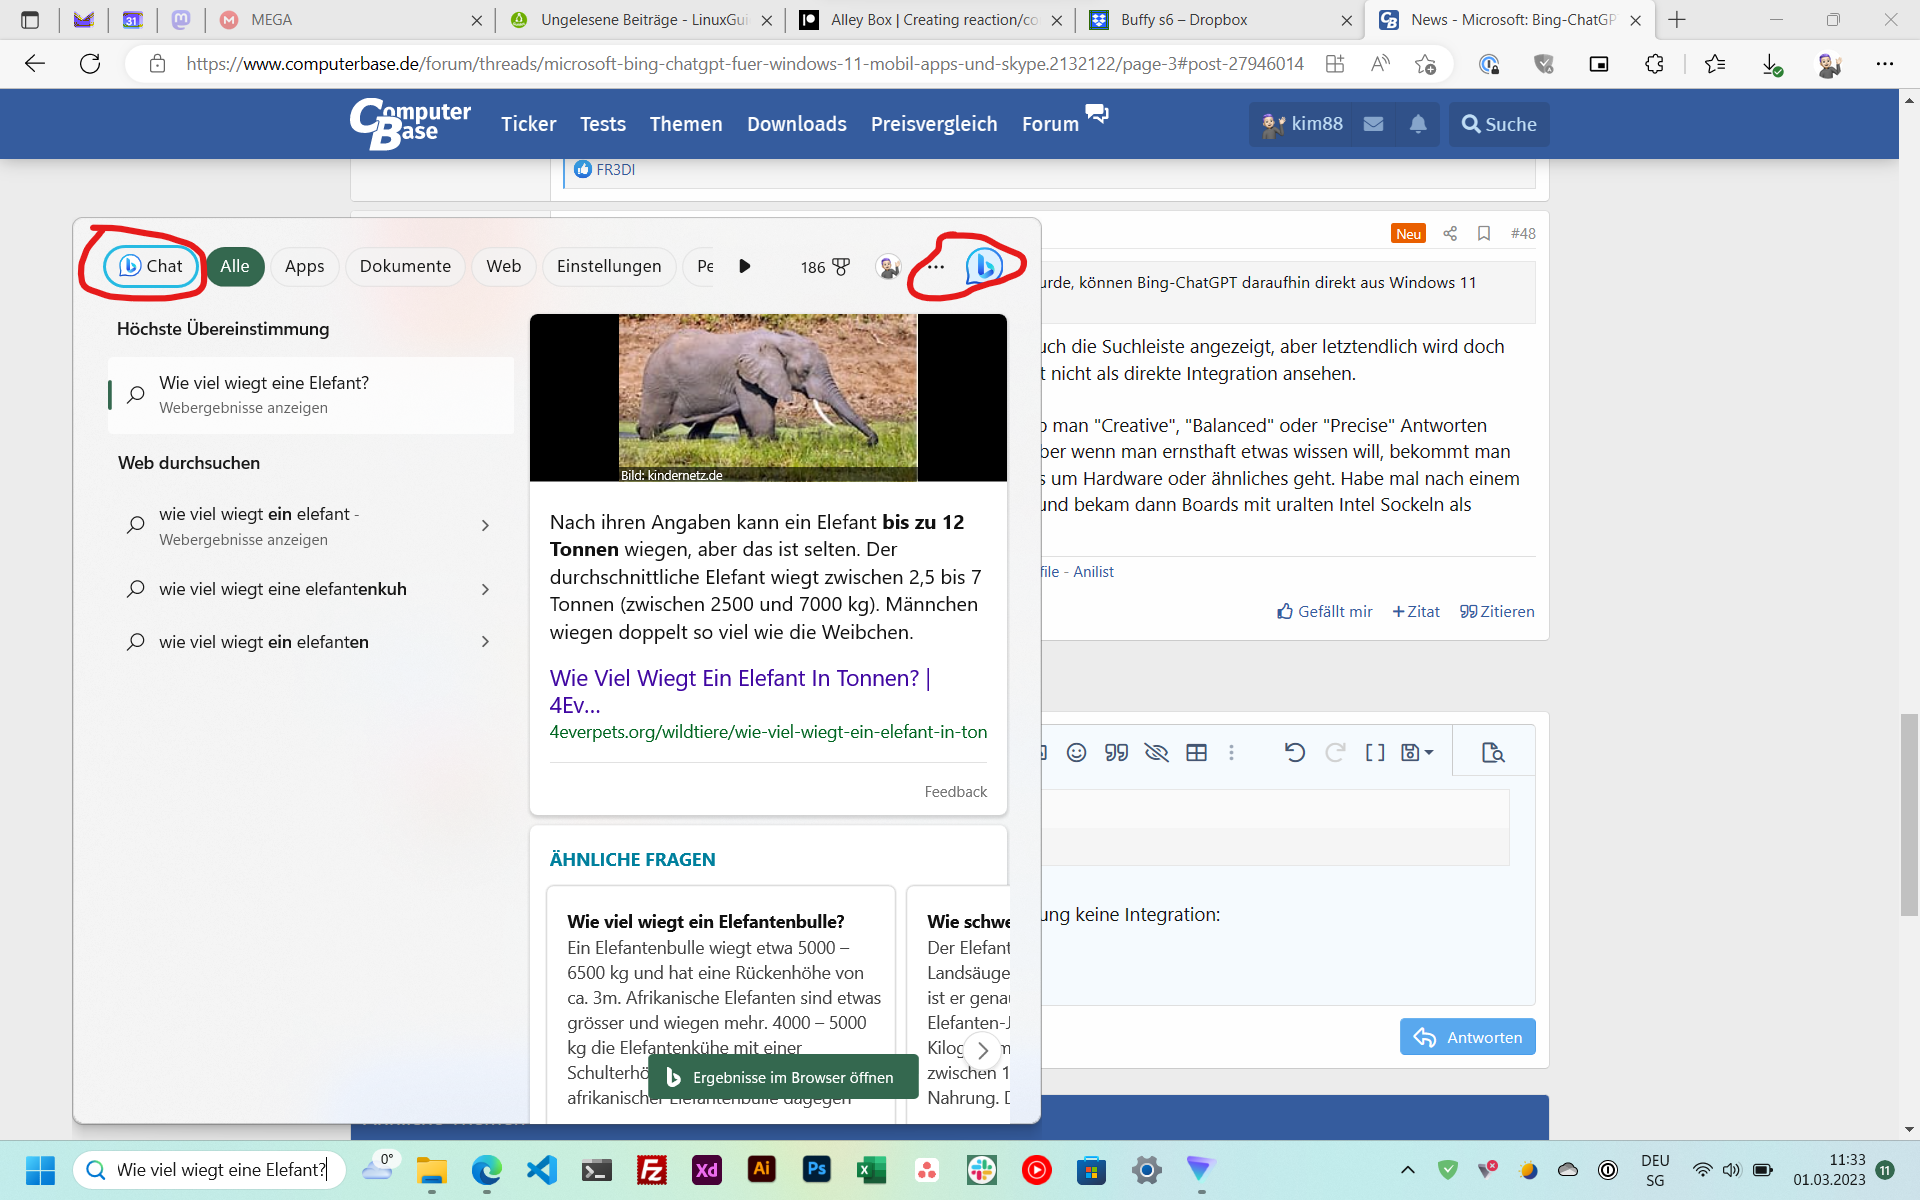Click the Bing icon in search panel
The image size is (1920, 1200).
coord(984,266)
